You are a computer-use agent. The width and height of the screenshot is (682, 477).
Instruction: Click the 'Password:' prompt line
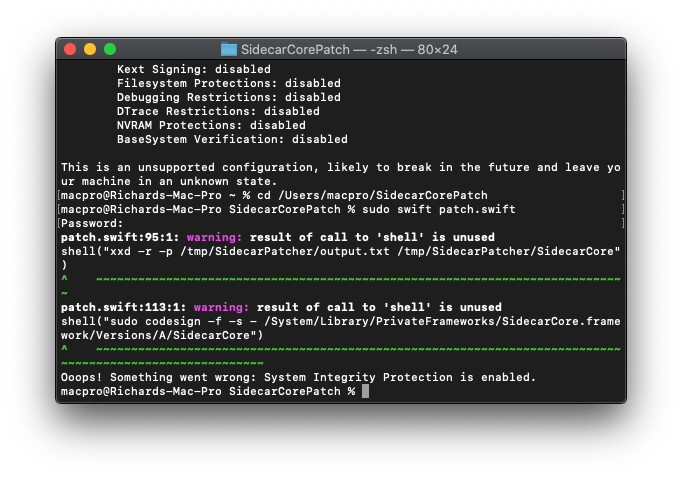point(92,223)
